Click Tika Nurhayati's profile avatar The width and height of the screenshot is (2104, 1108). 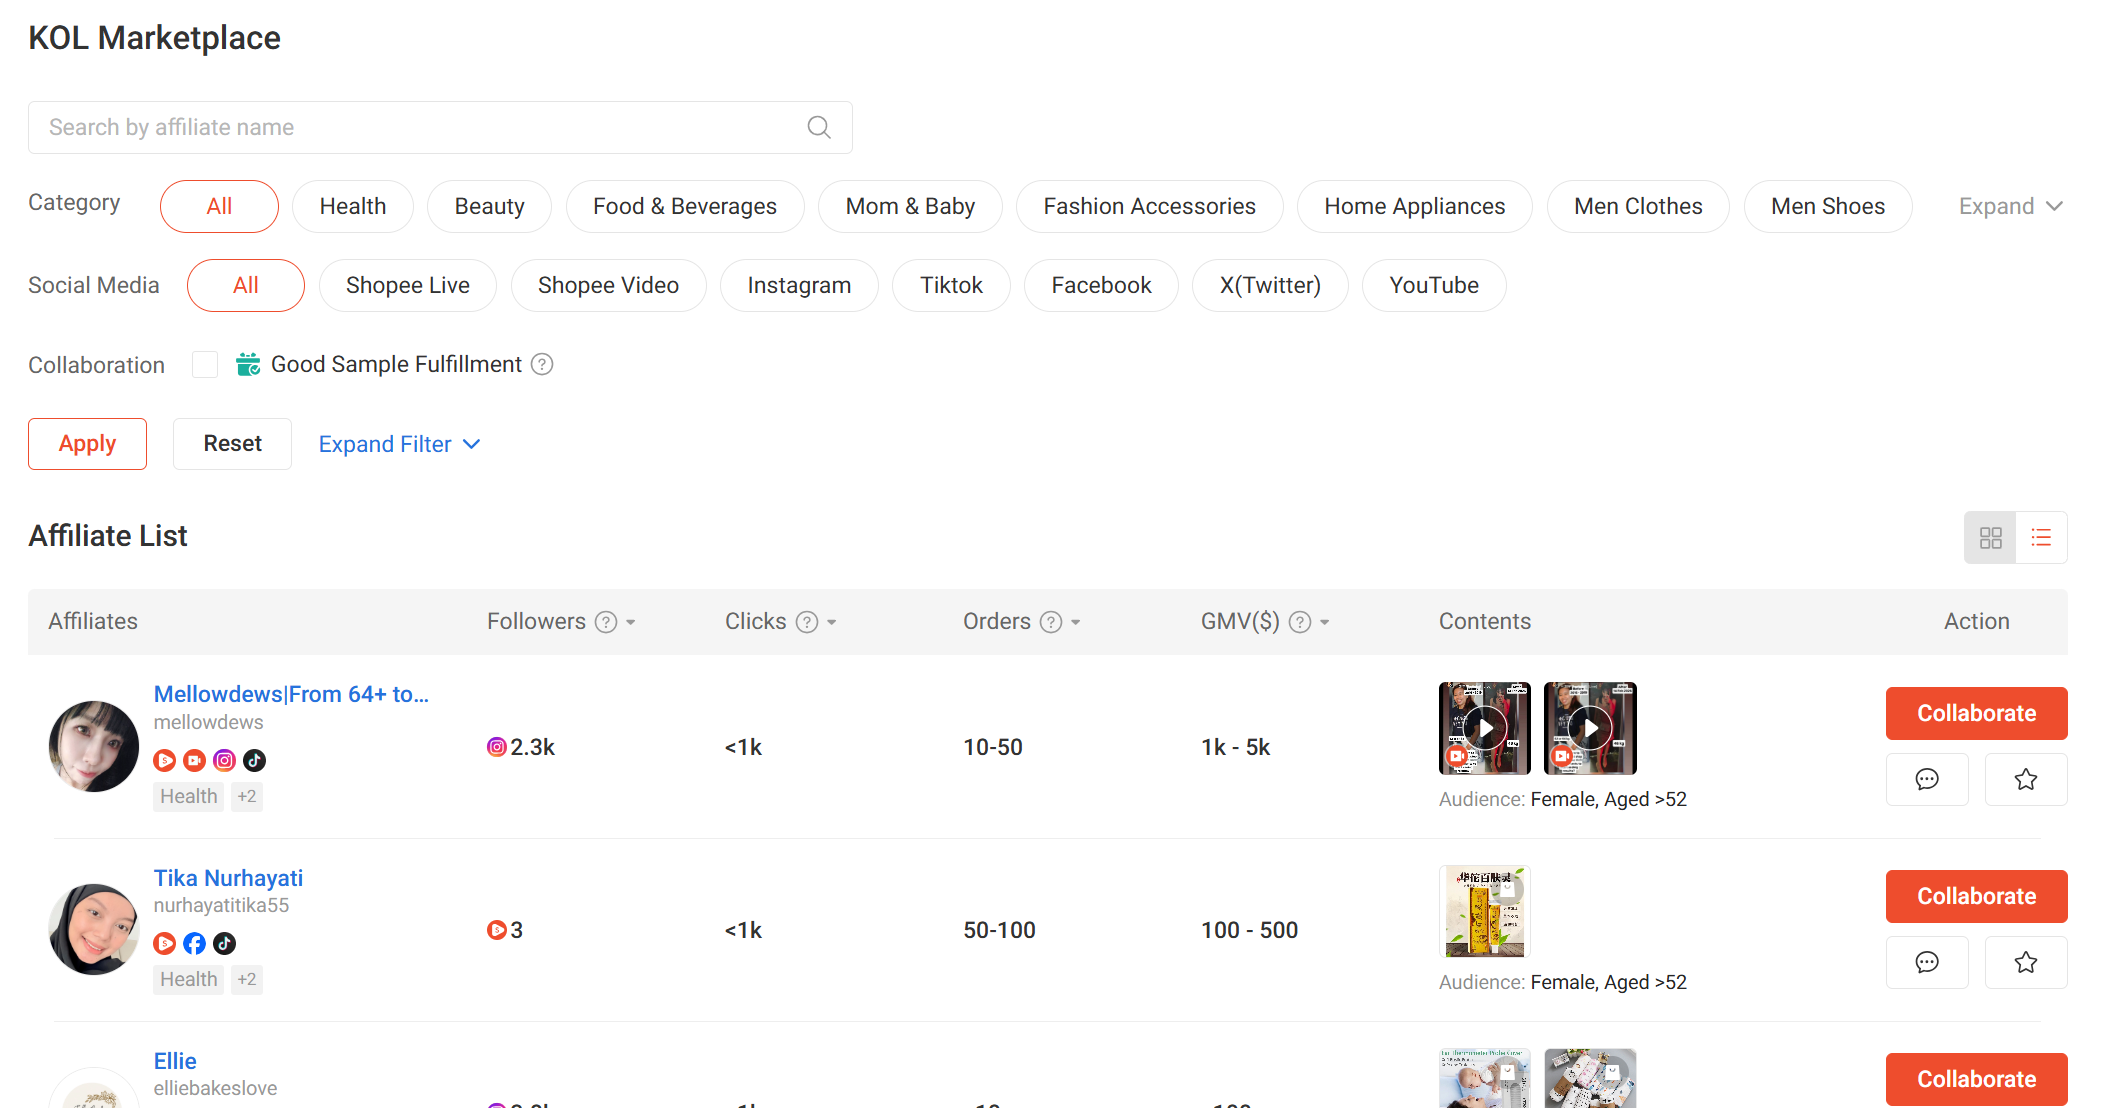(94, 929)
